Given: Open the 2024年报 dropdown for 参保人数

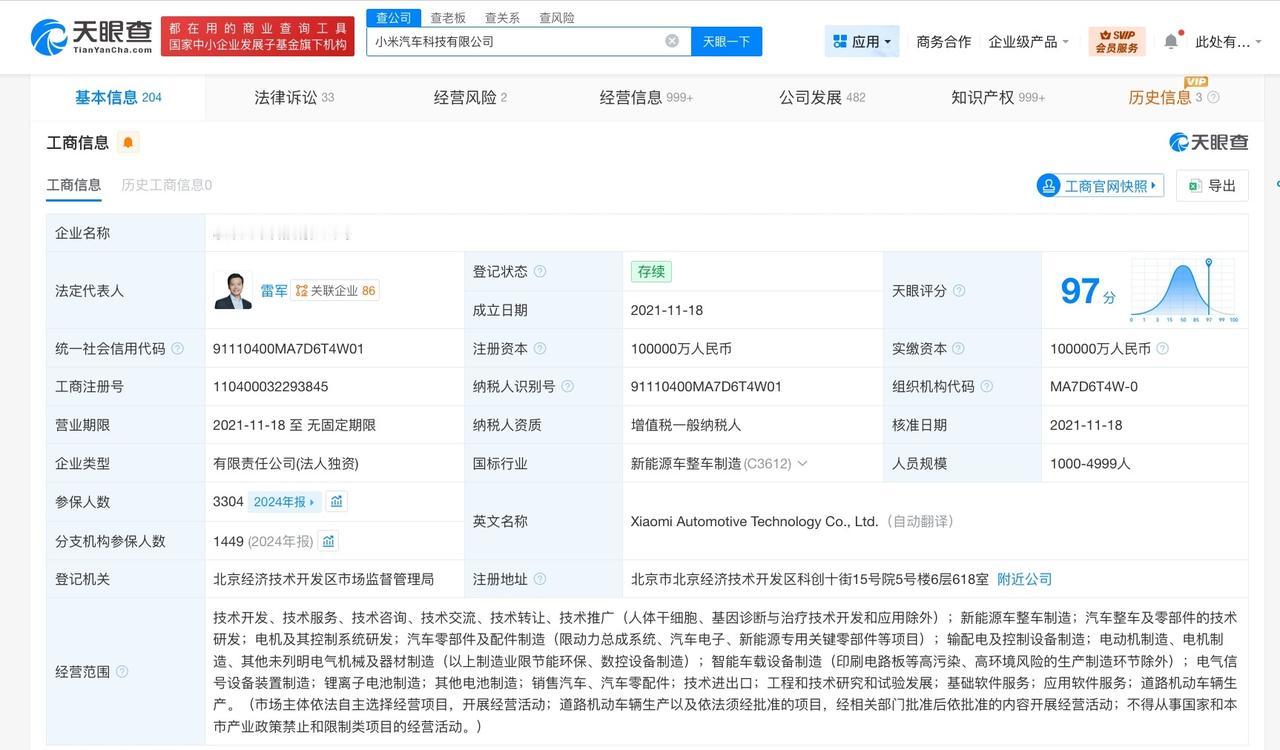Looking at the screenshot, I should pos(285,501).
